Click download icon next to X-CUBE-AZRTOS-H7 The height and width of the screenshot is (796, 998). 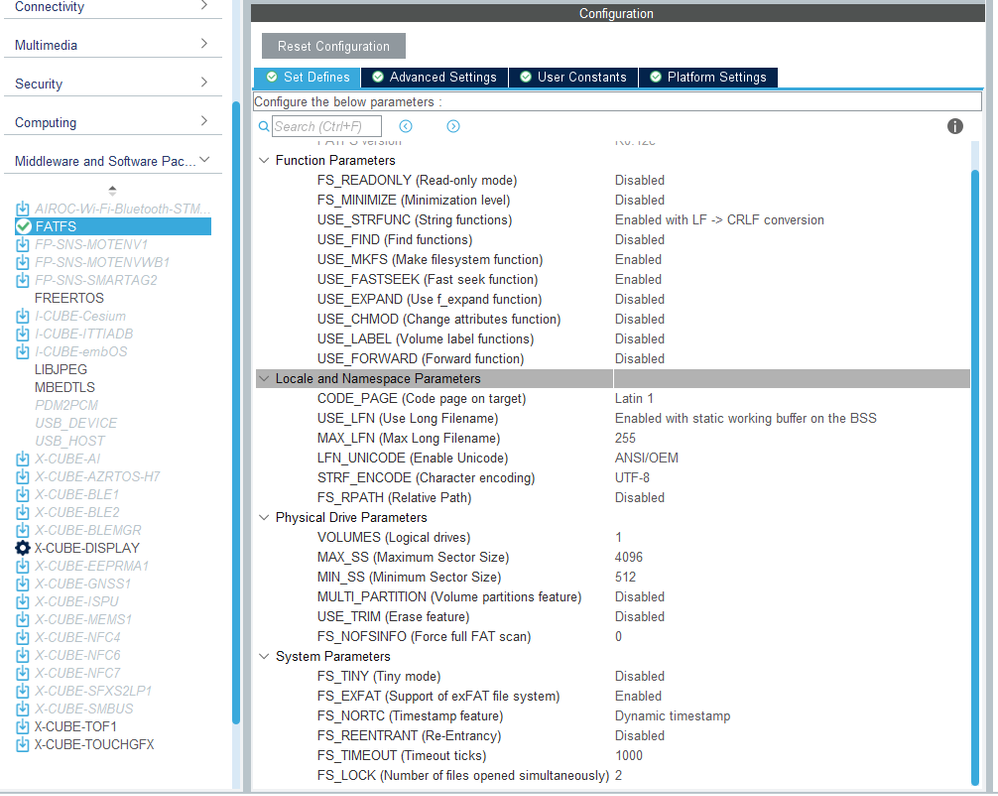coord(22,477)
